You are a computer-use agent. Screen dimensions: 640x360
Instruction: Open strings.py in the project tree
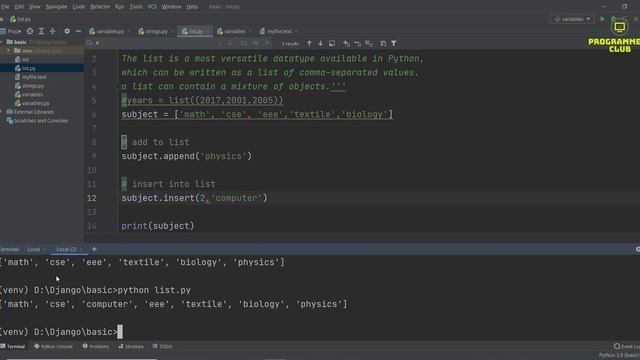[29, 86]
